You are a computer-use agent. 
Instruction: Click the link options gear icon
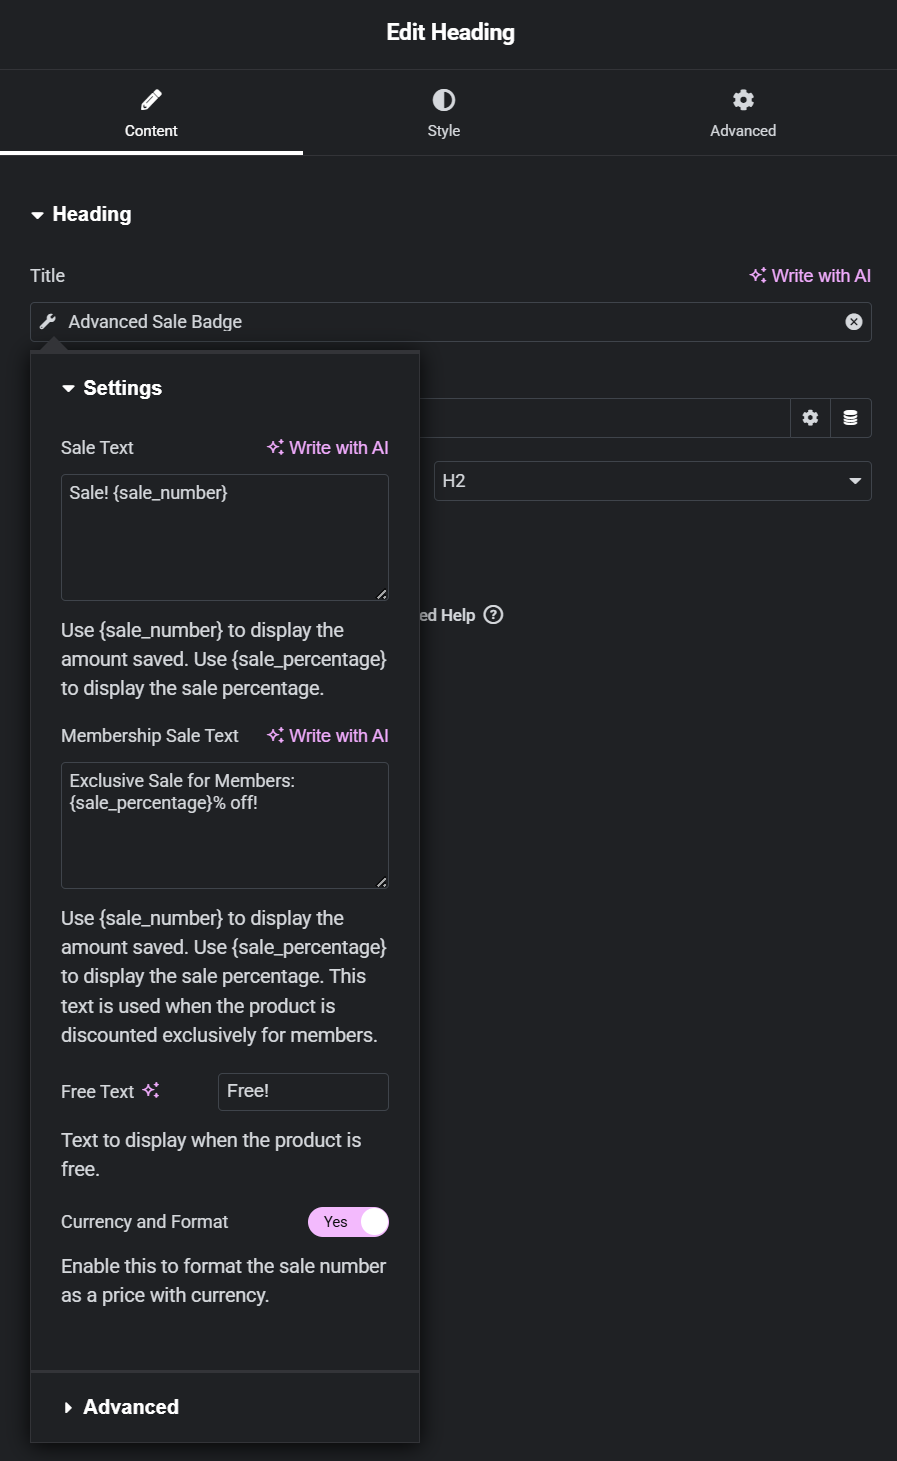(810, 418)
